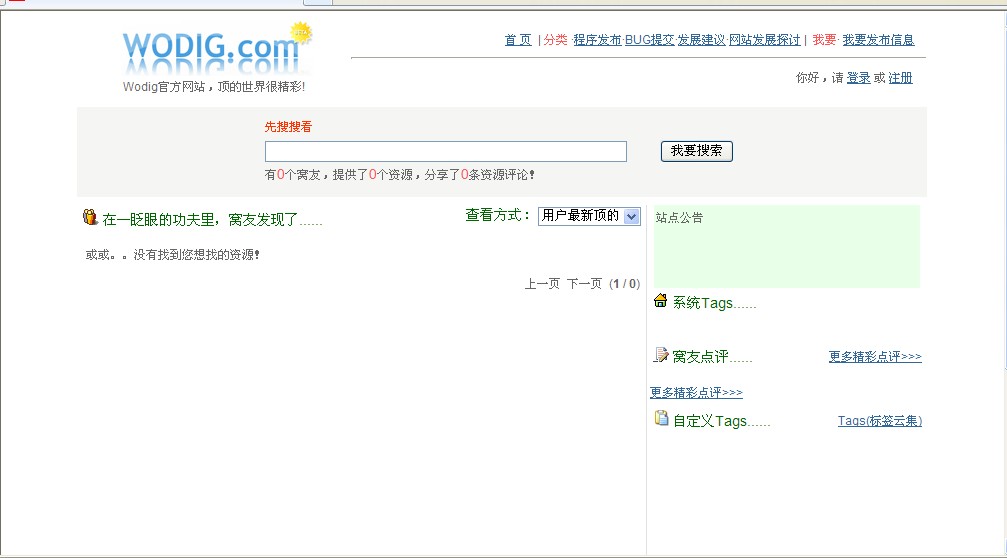Viewport: 1007px width, 558px height.
Task: Click the 系统Tags heading text
Action: [x=714, y=302]
